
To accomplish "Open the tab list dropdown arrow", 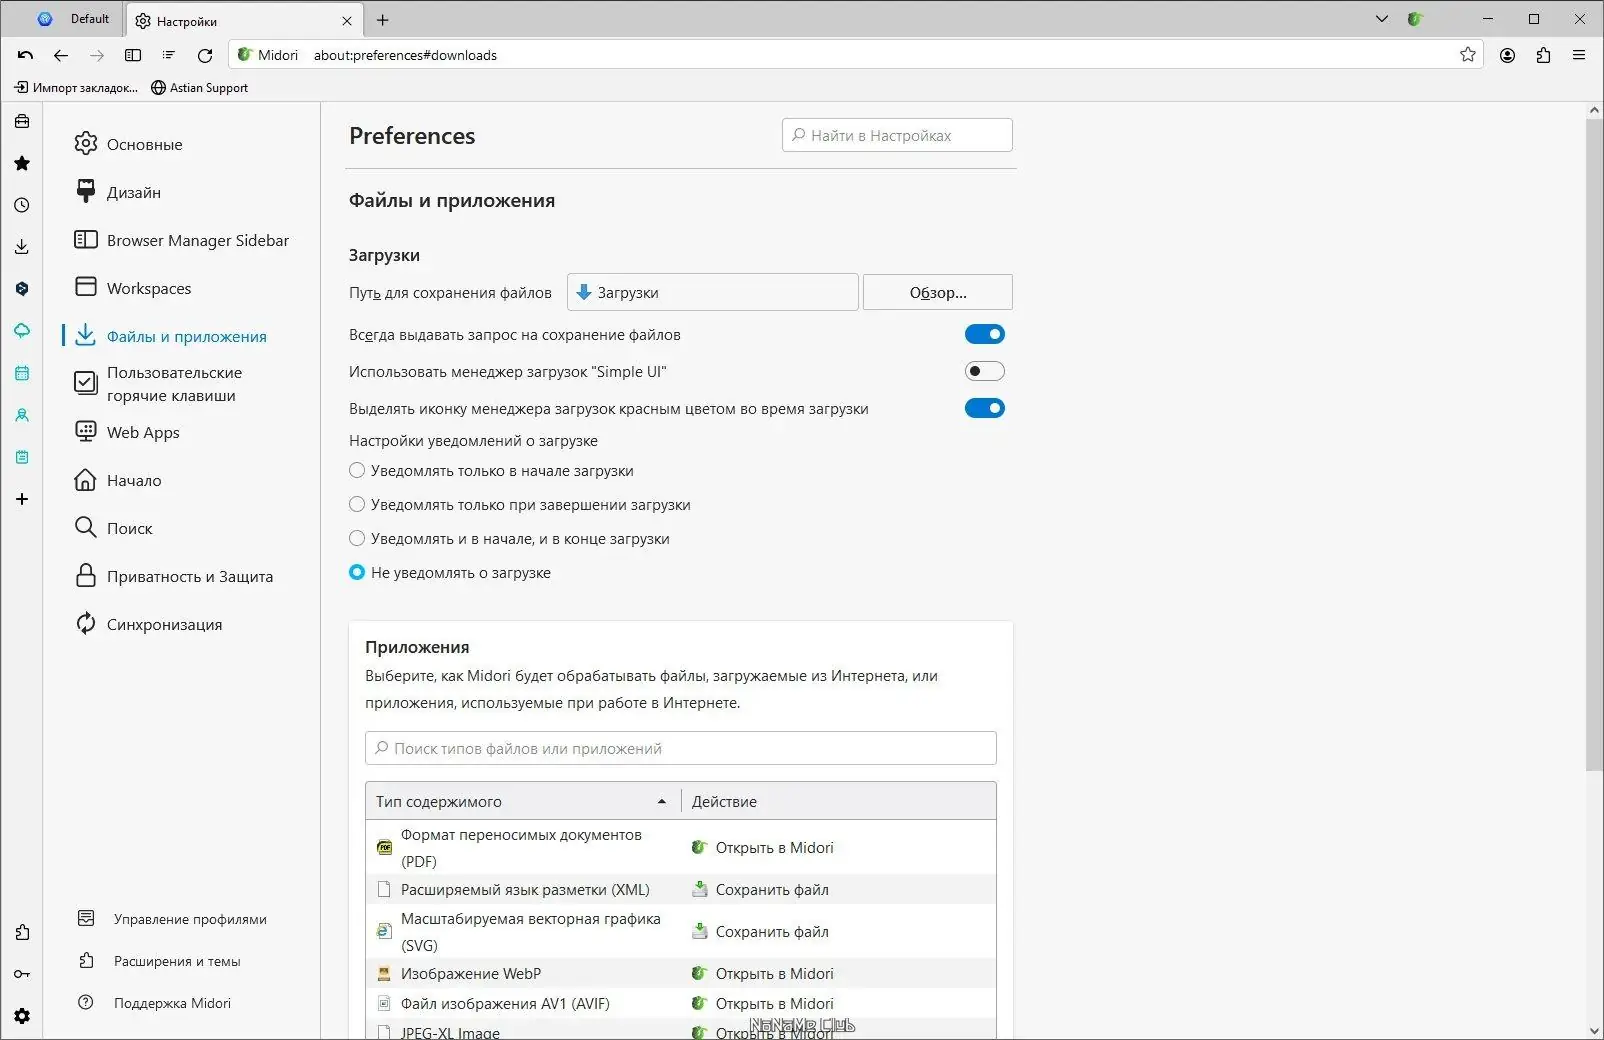I will pyautogui.click(x=1382, y=19).
